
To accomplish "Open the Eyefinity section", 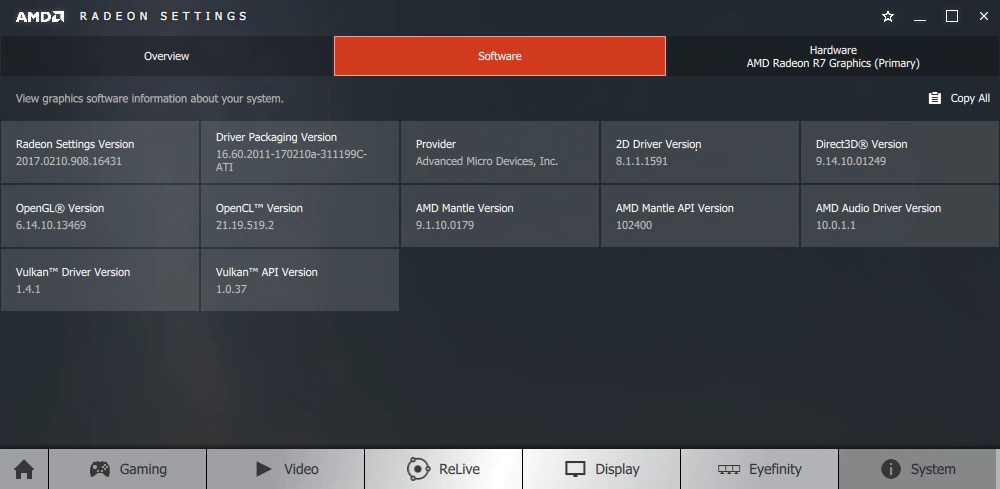I will [x=760, y=469].
